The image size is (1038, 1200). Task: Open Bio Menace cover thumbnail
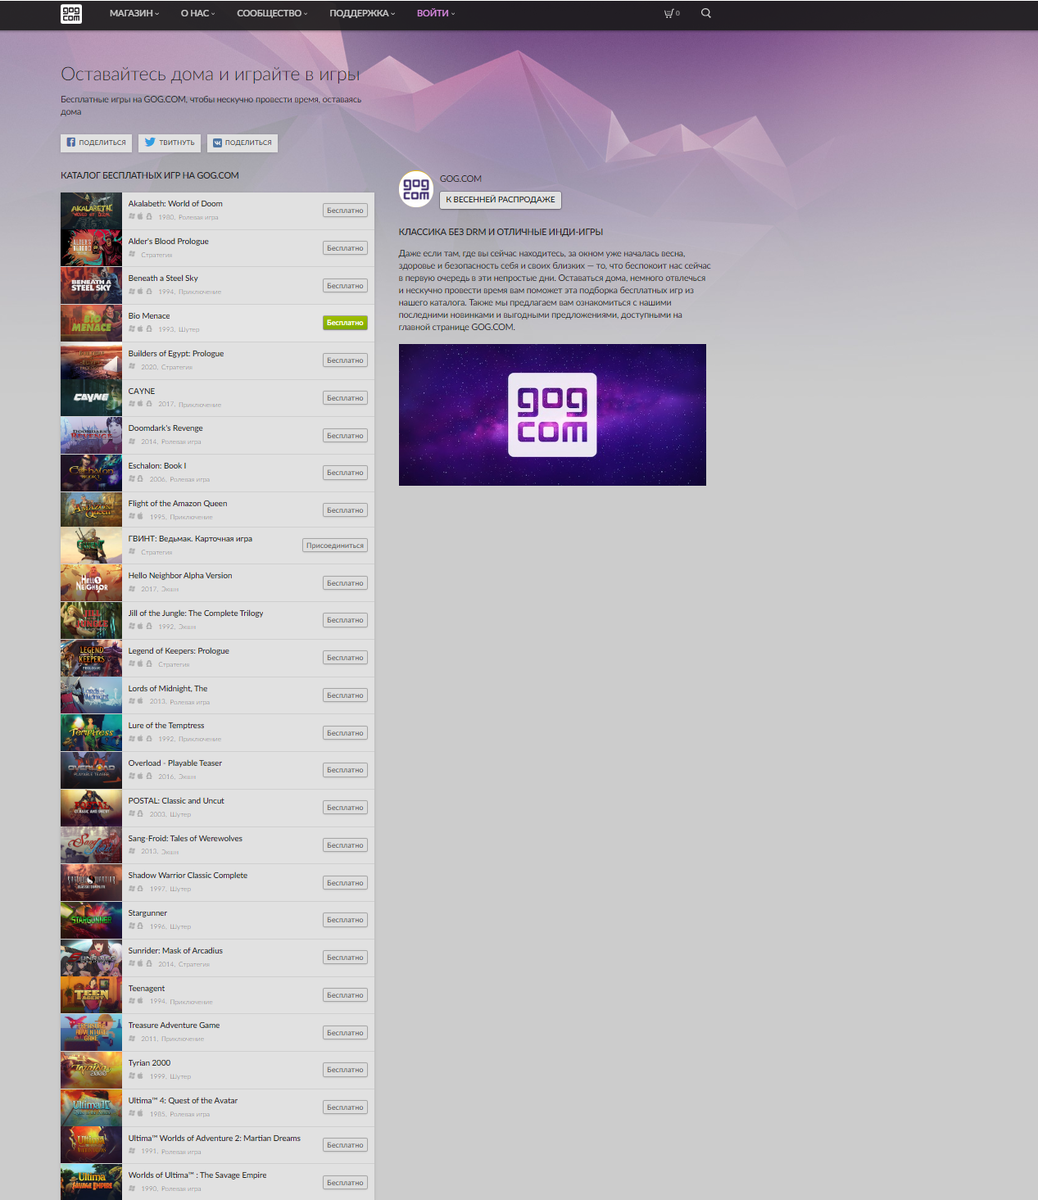pyautogui.click(x=91, y=323)
